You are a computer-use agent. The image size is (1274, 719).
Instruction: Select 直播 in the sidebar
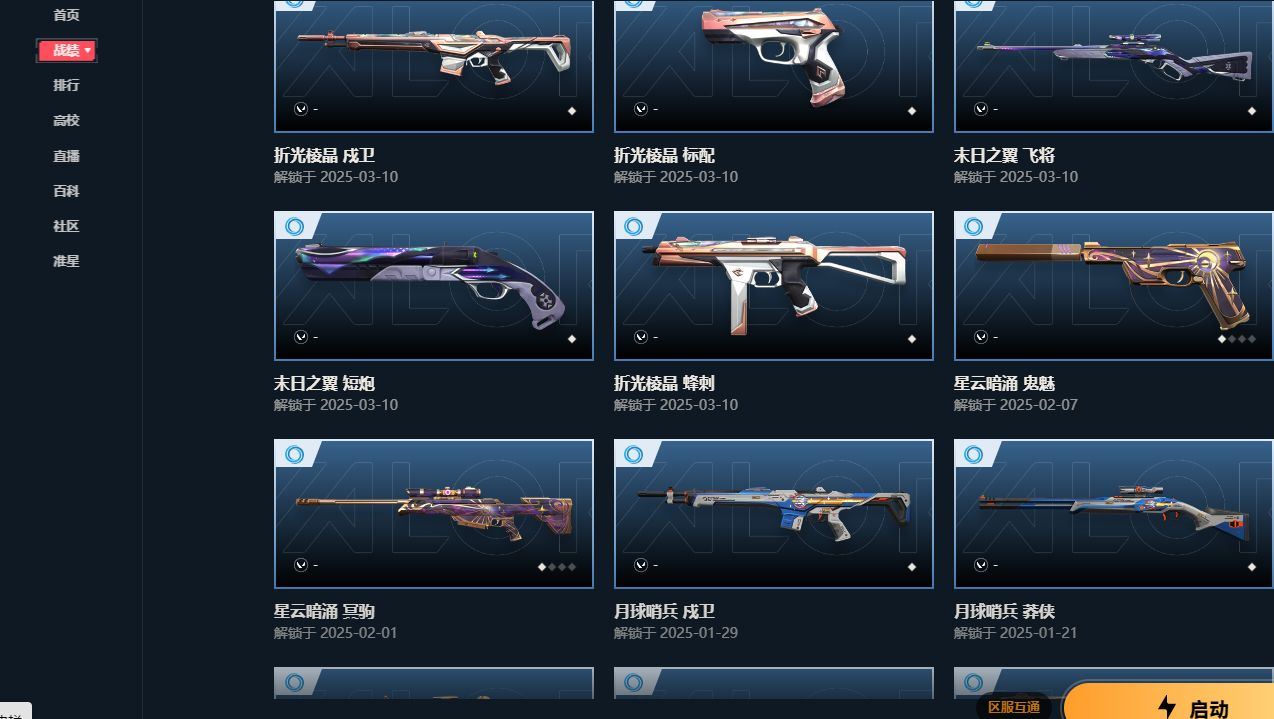pos(66,156)
